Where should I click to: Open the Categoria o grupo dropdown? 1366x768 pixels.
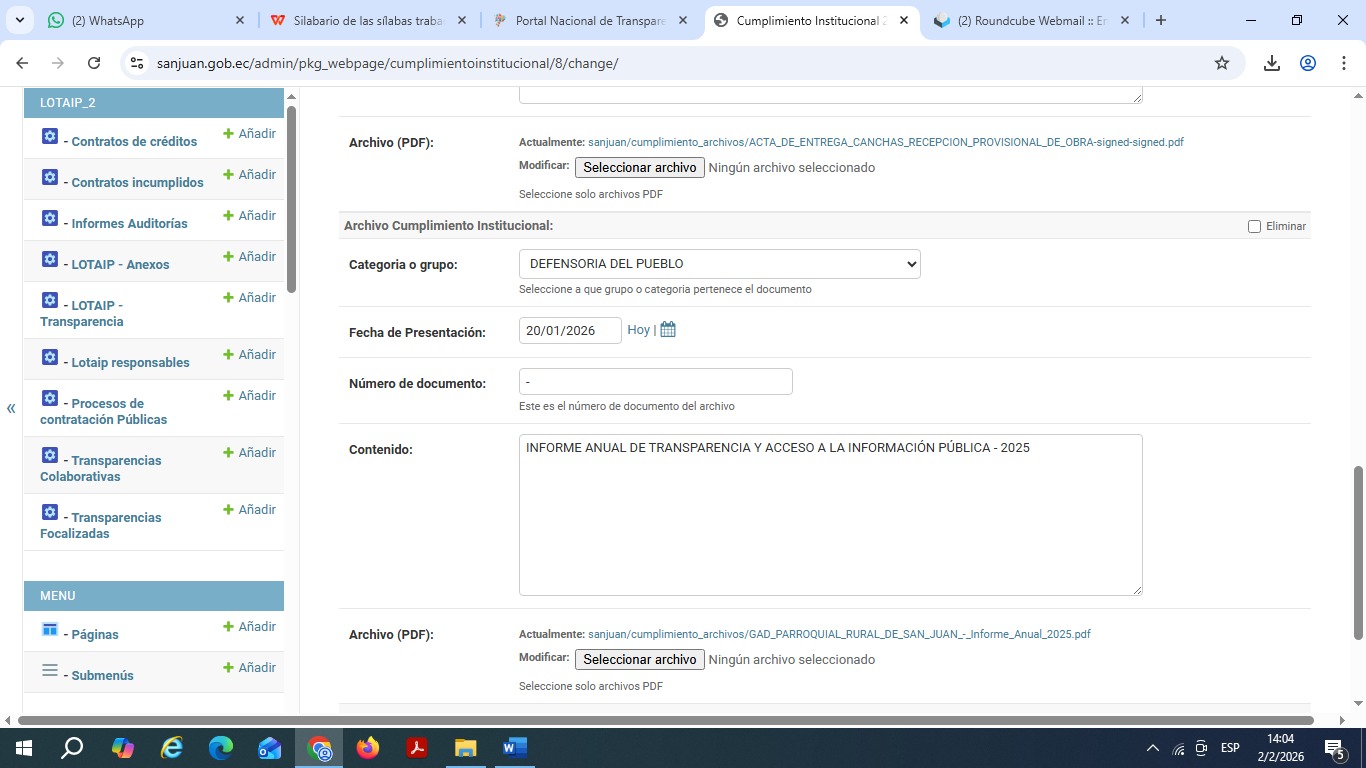pos(719,264)
